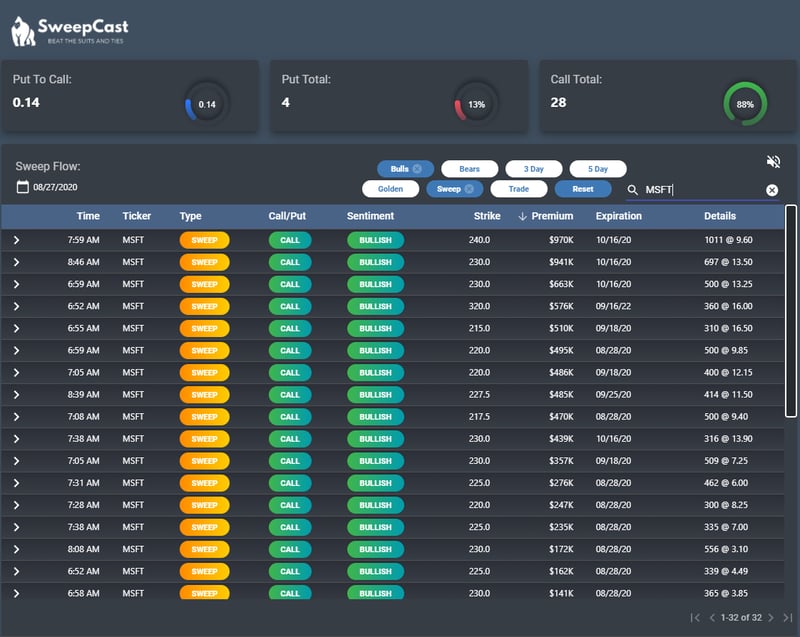This screenshot has height=637, width=800.
Task: Click the 1011 @ 9.60 details cell
Action: 729,240
